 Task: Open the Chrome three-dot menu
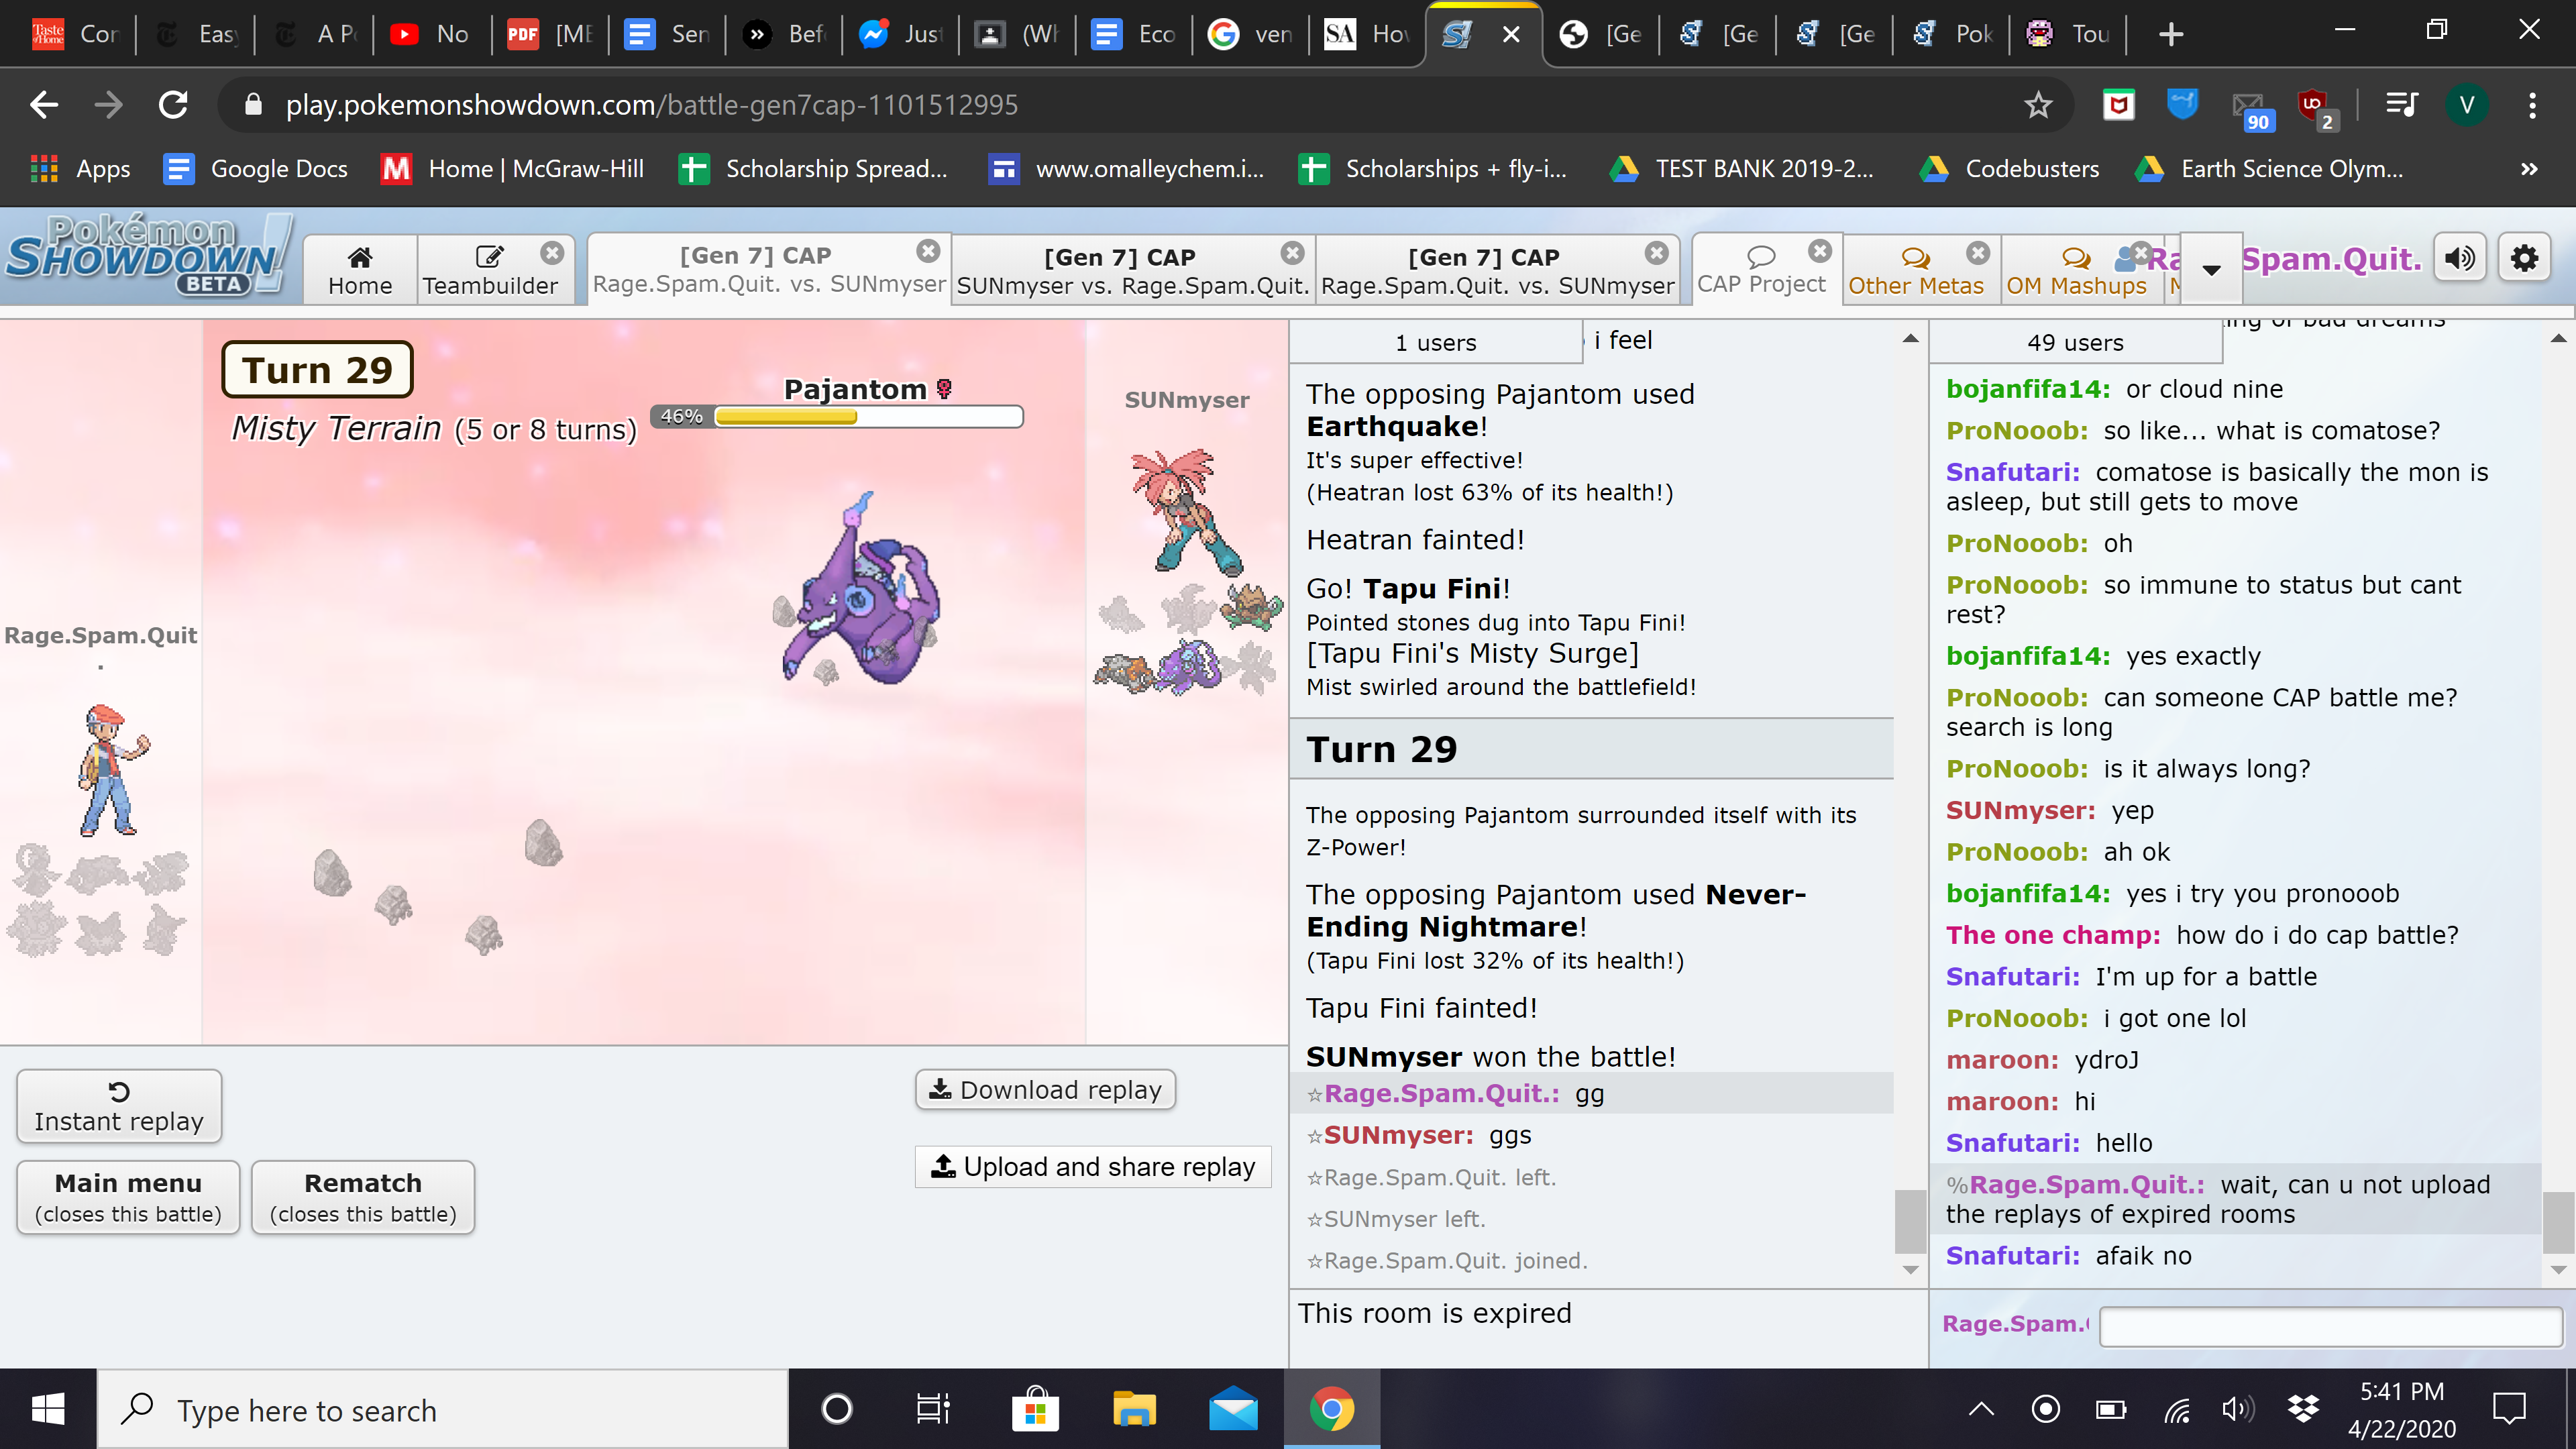tap(2532, 104)
